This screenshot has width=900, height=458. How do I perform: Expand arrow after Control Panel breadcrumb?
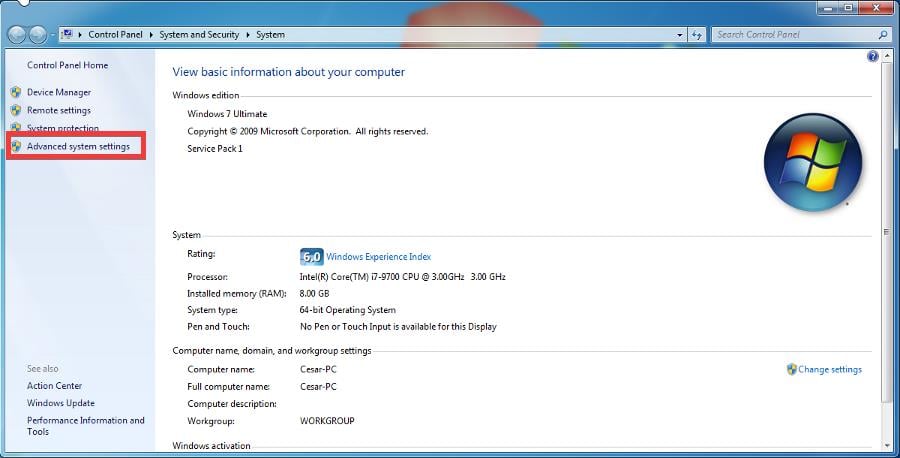151,35
